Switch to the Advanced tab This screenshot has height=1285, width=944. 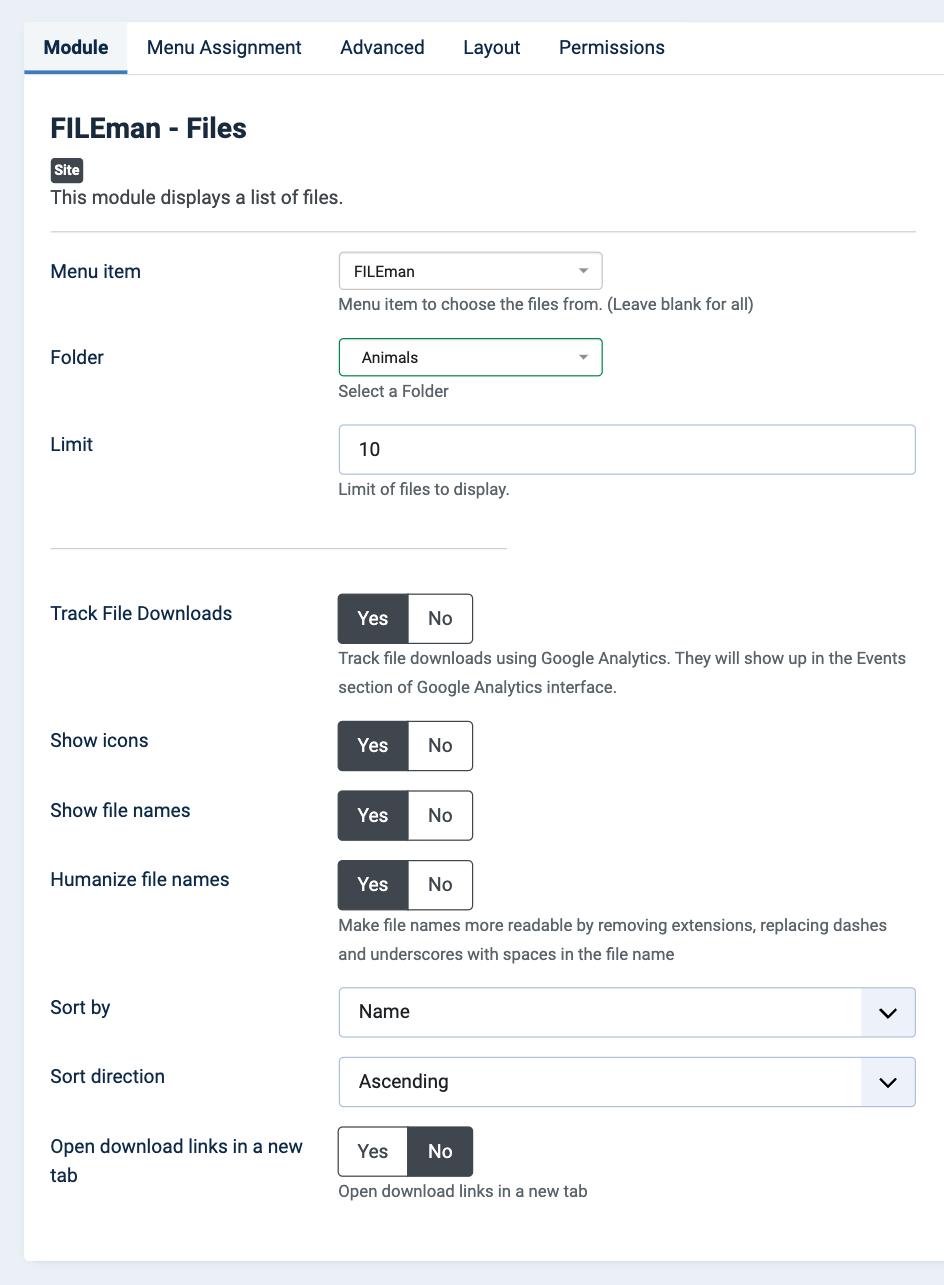click(382, 48)
